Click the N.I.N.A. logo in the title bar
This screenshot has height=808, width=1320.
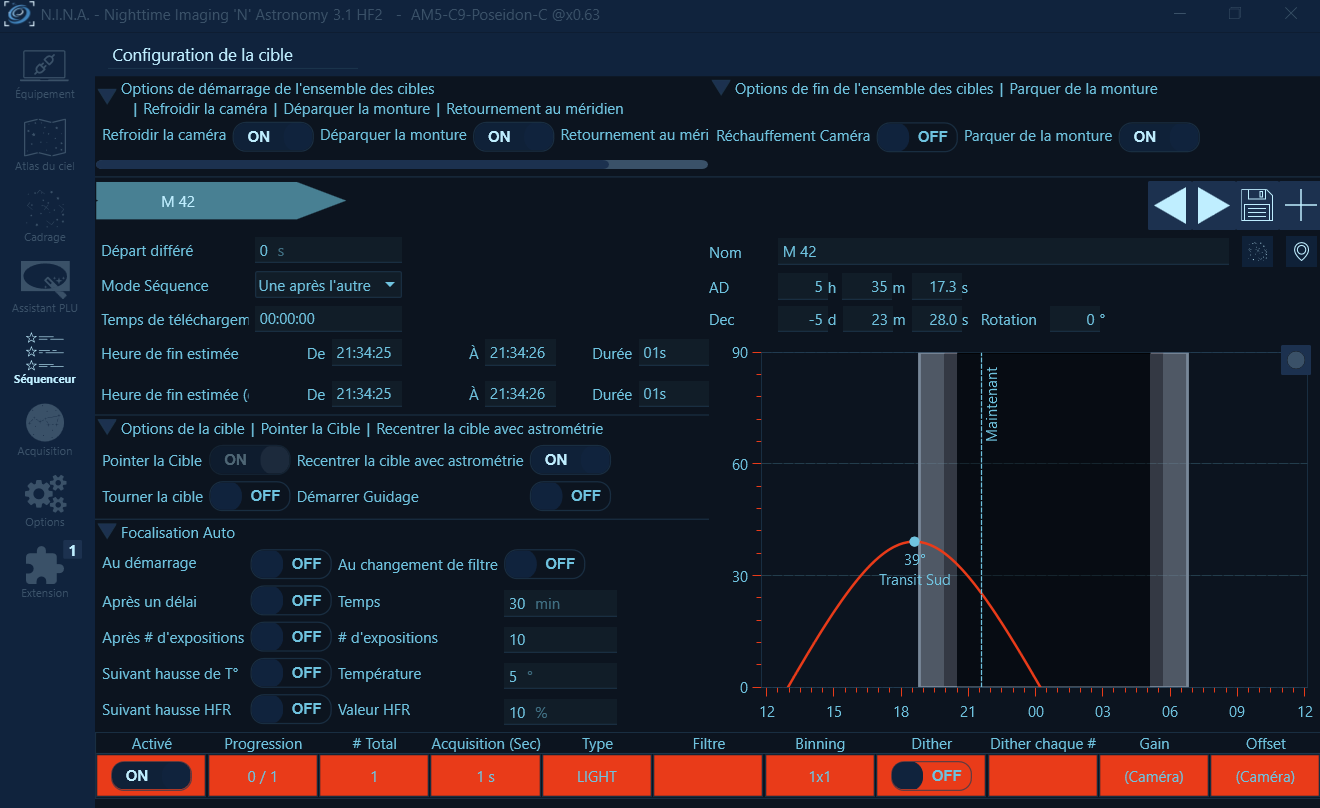20,14
